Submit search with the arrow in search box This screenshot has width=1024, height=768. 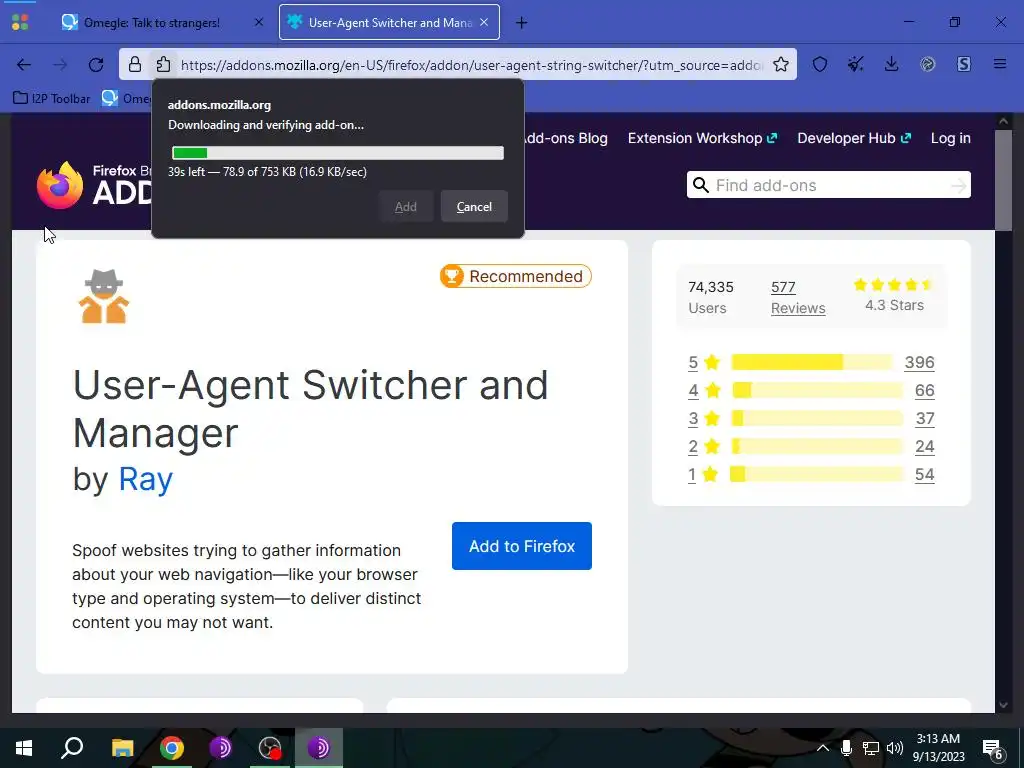click(x=958, y=185)
